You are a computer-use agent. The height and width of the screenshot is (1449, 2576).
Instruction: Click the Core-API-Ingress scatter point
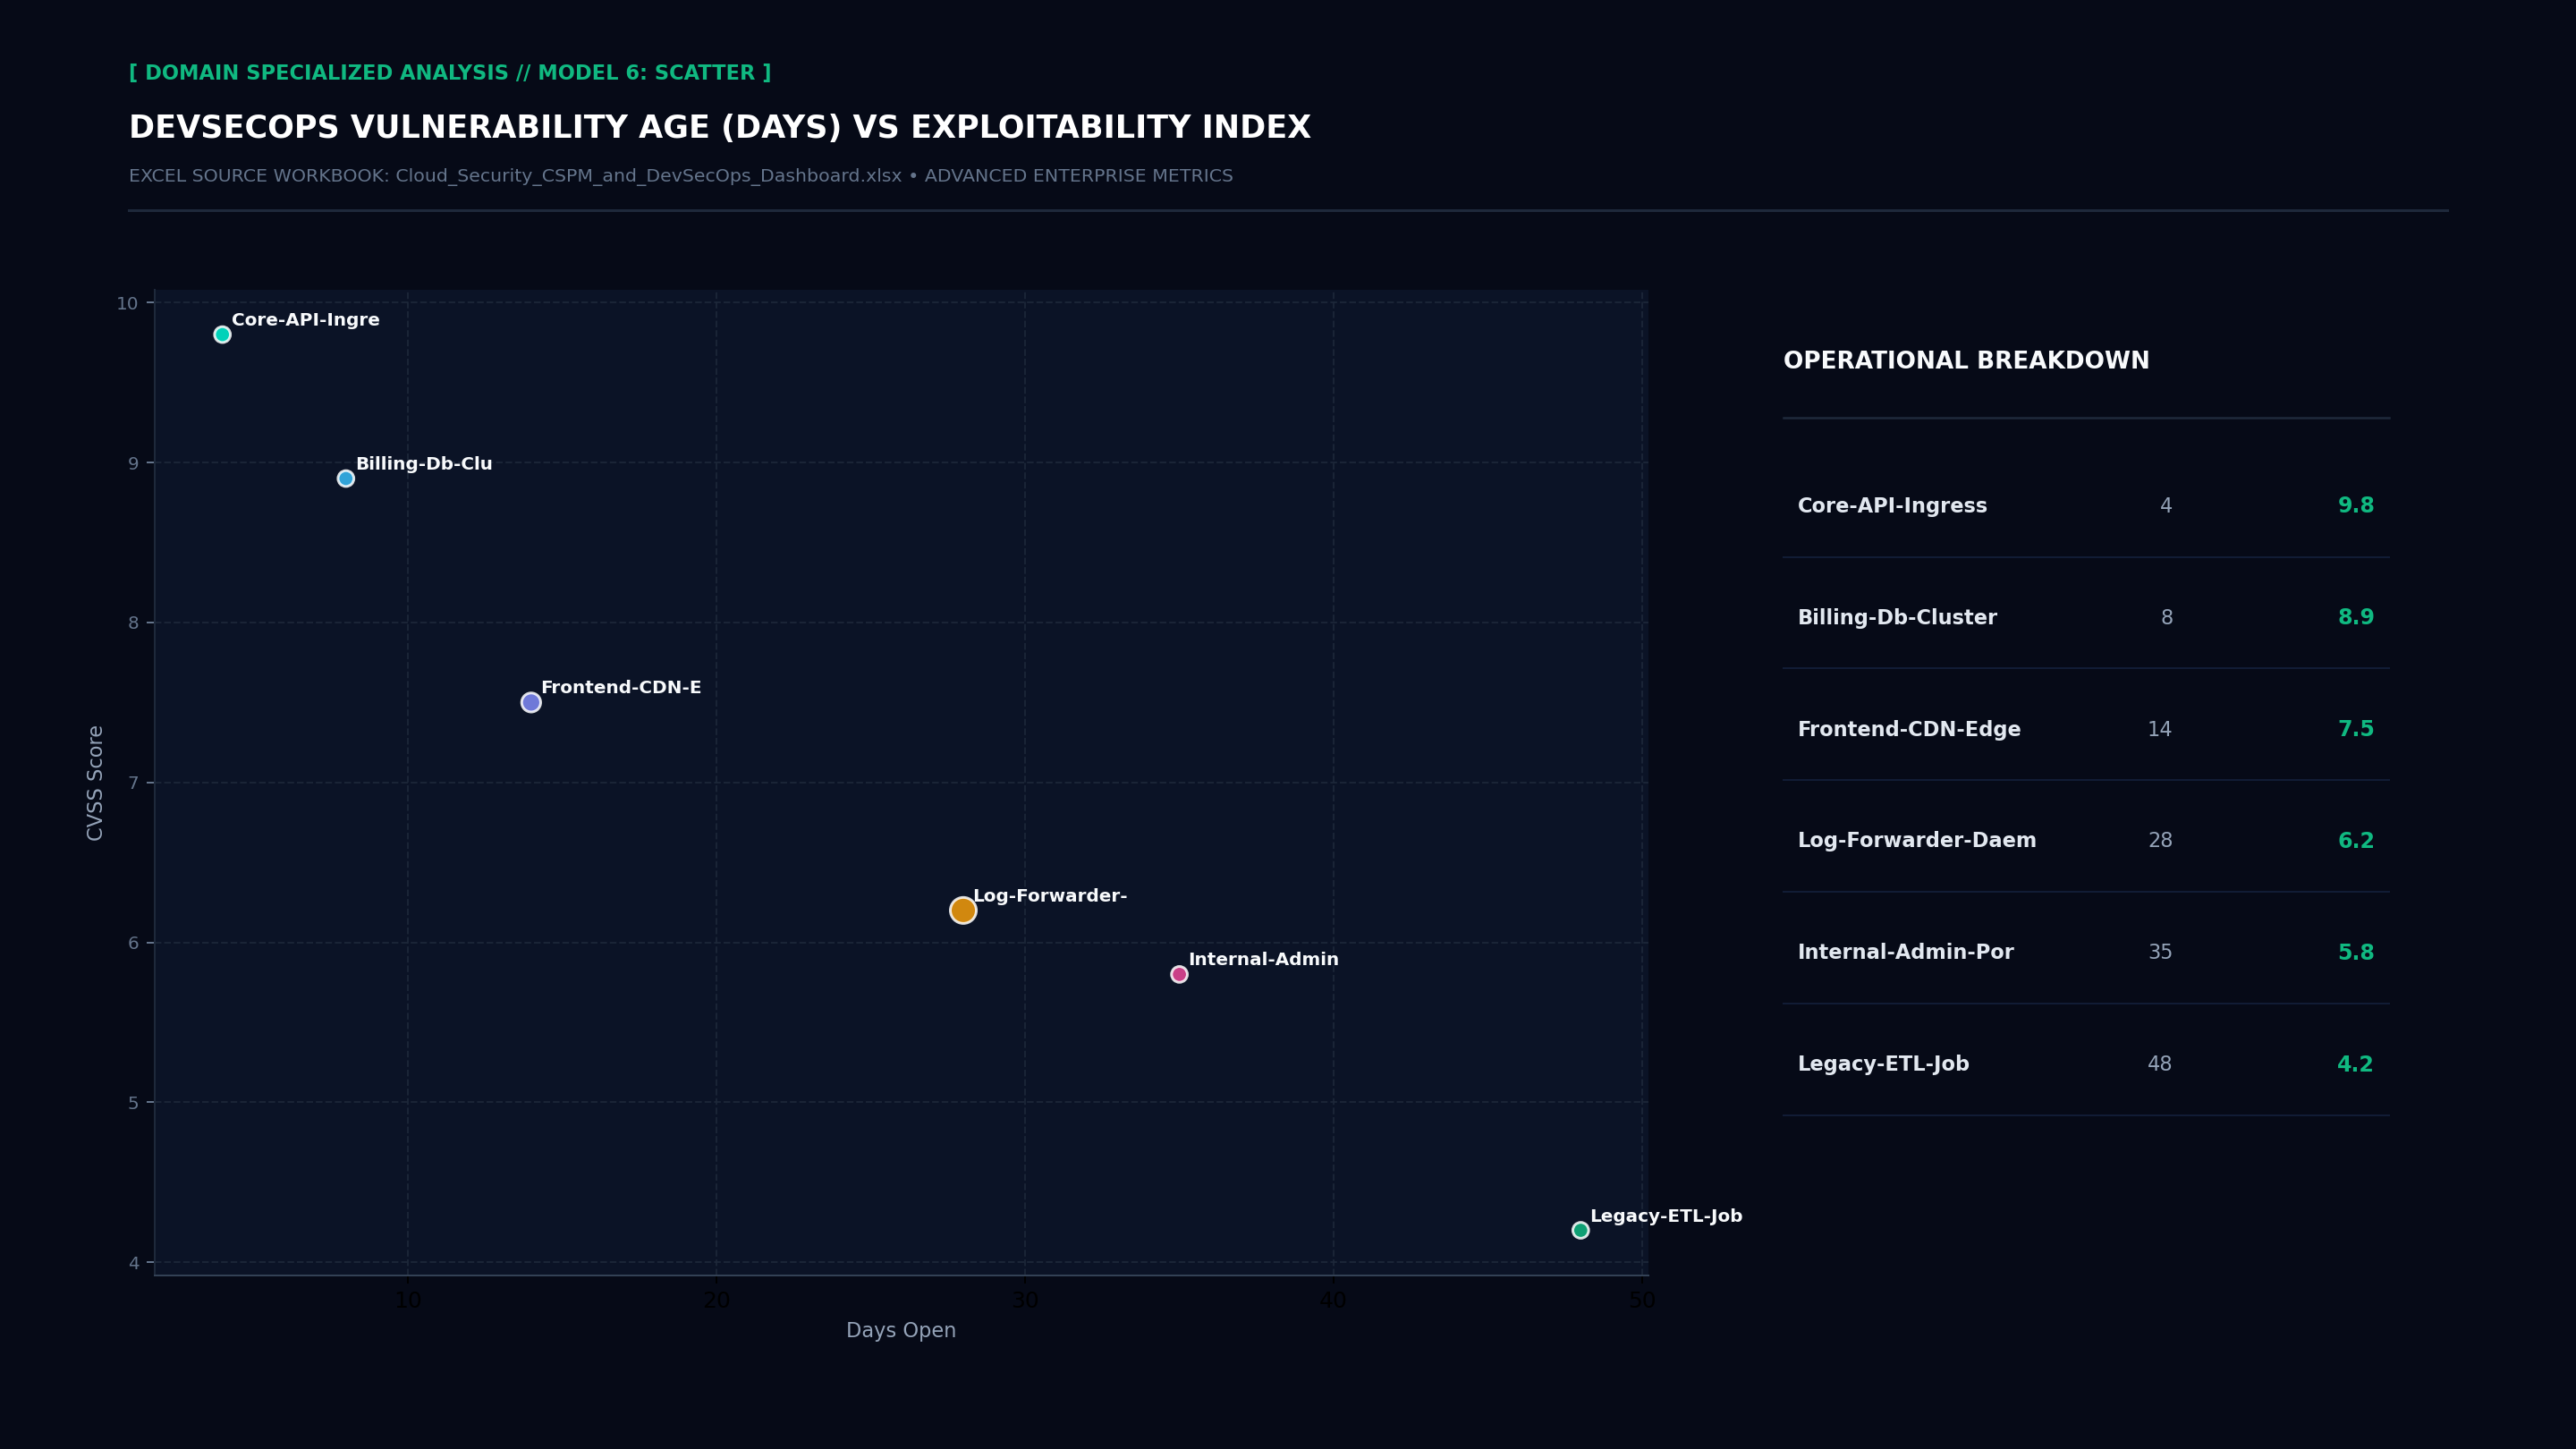pyautogui.click(x=222, y=334)
